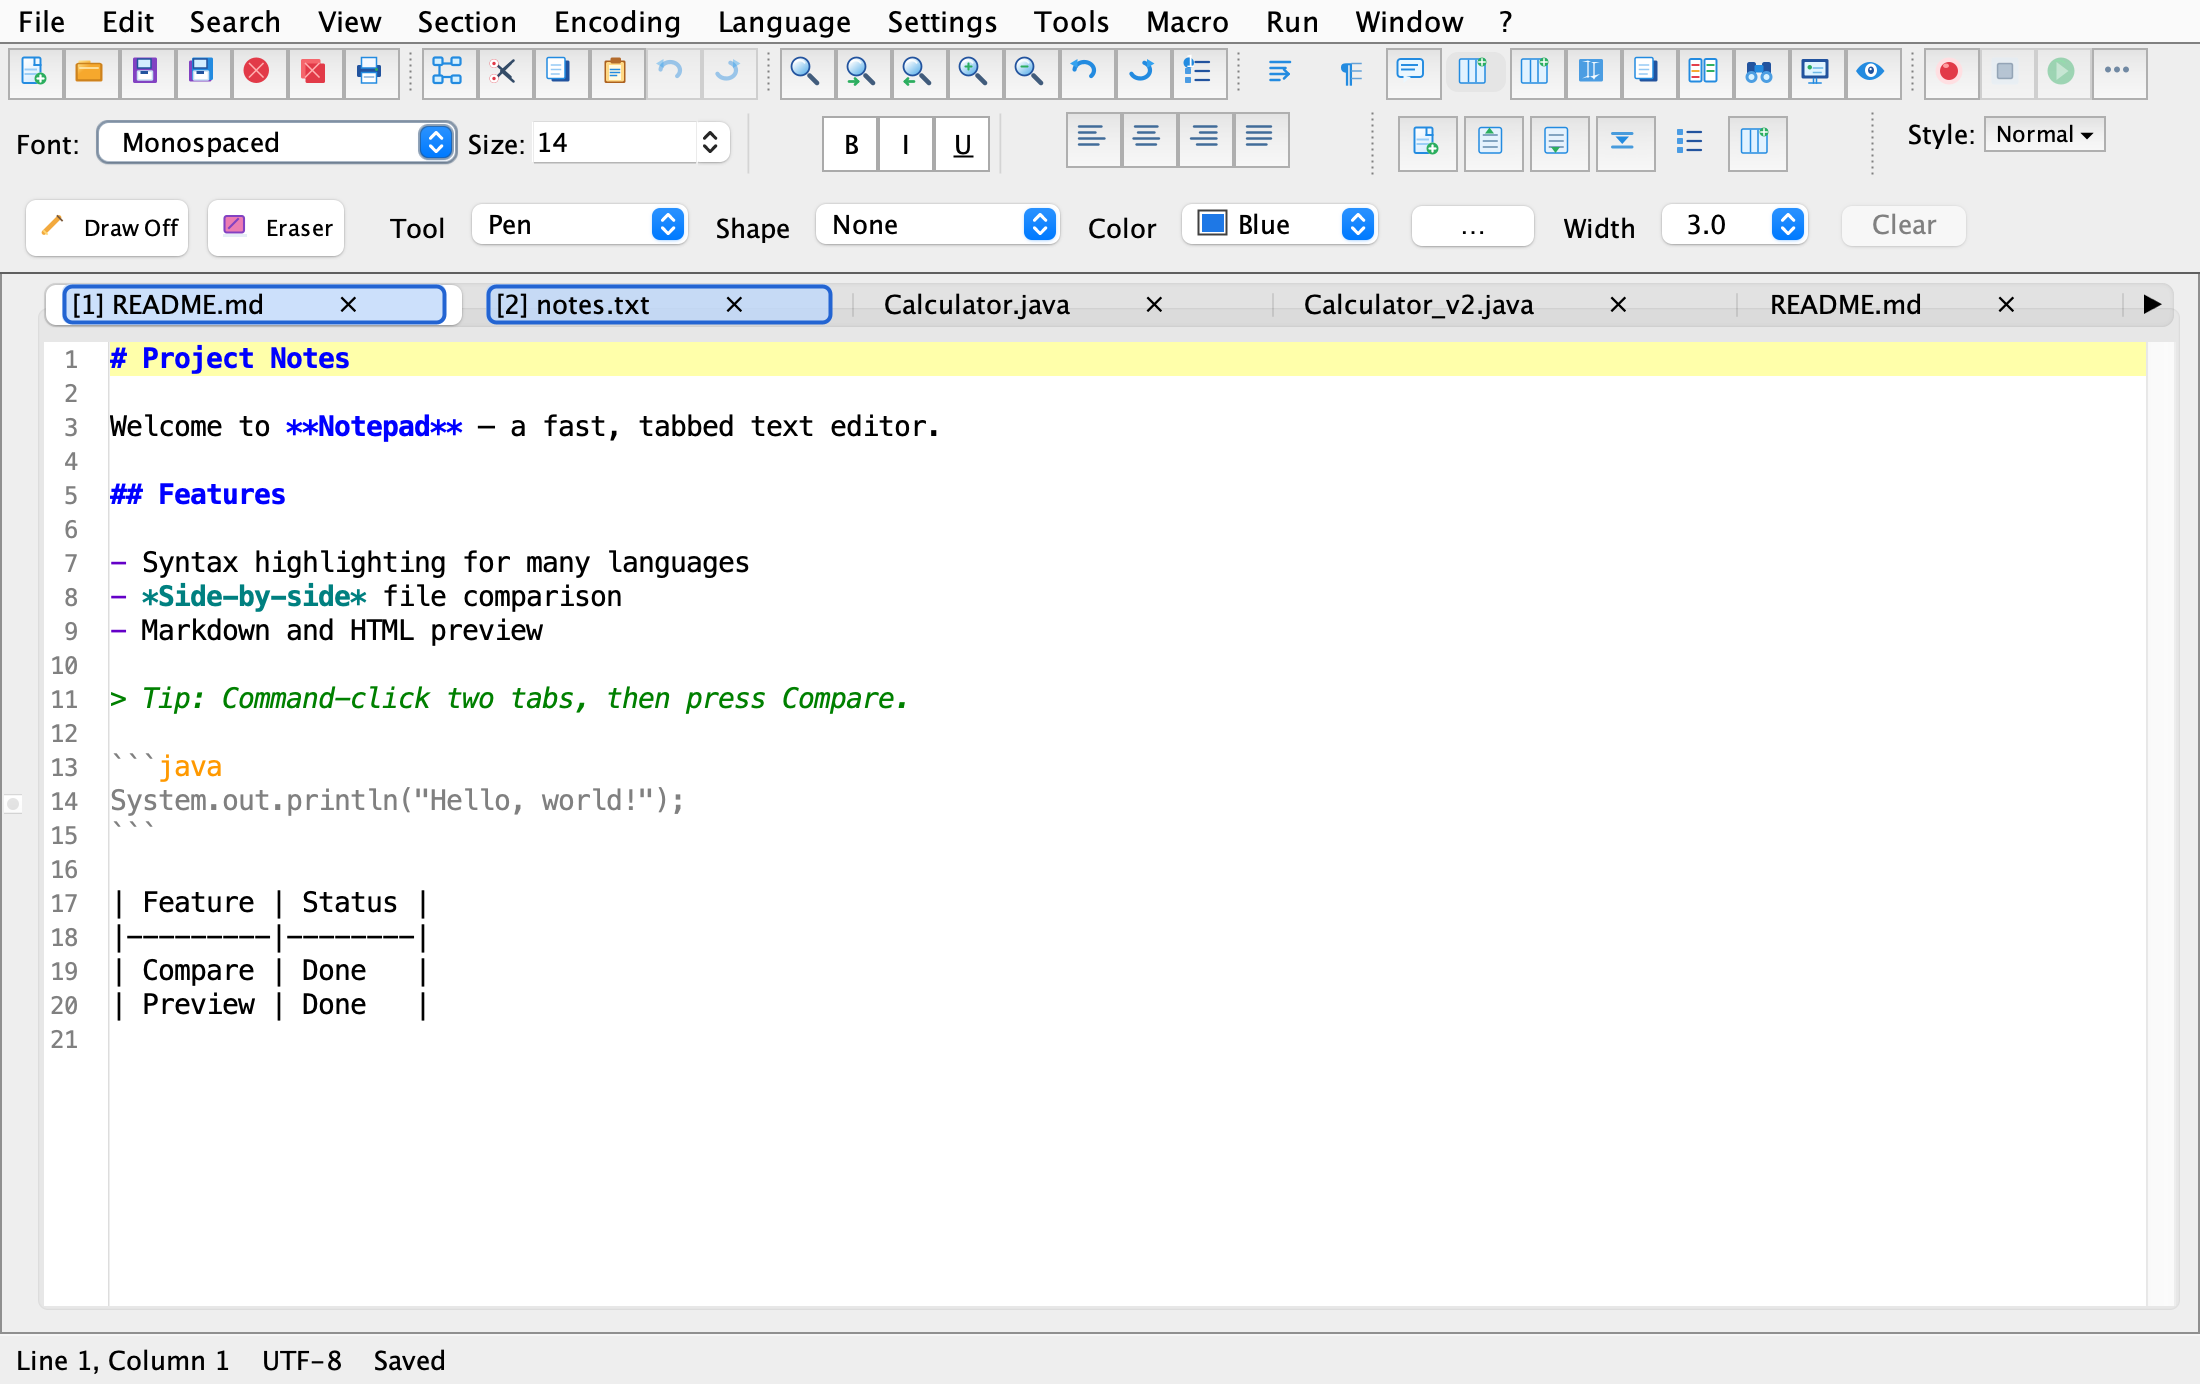Click the Clear drawing button
The height and width of the screenshot is (1384, 2200).
(1903, 225)
